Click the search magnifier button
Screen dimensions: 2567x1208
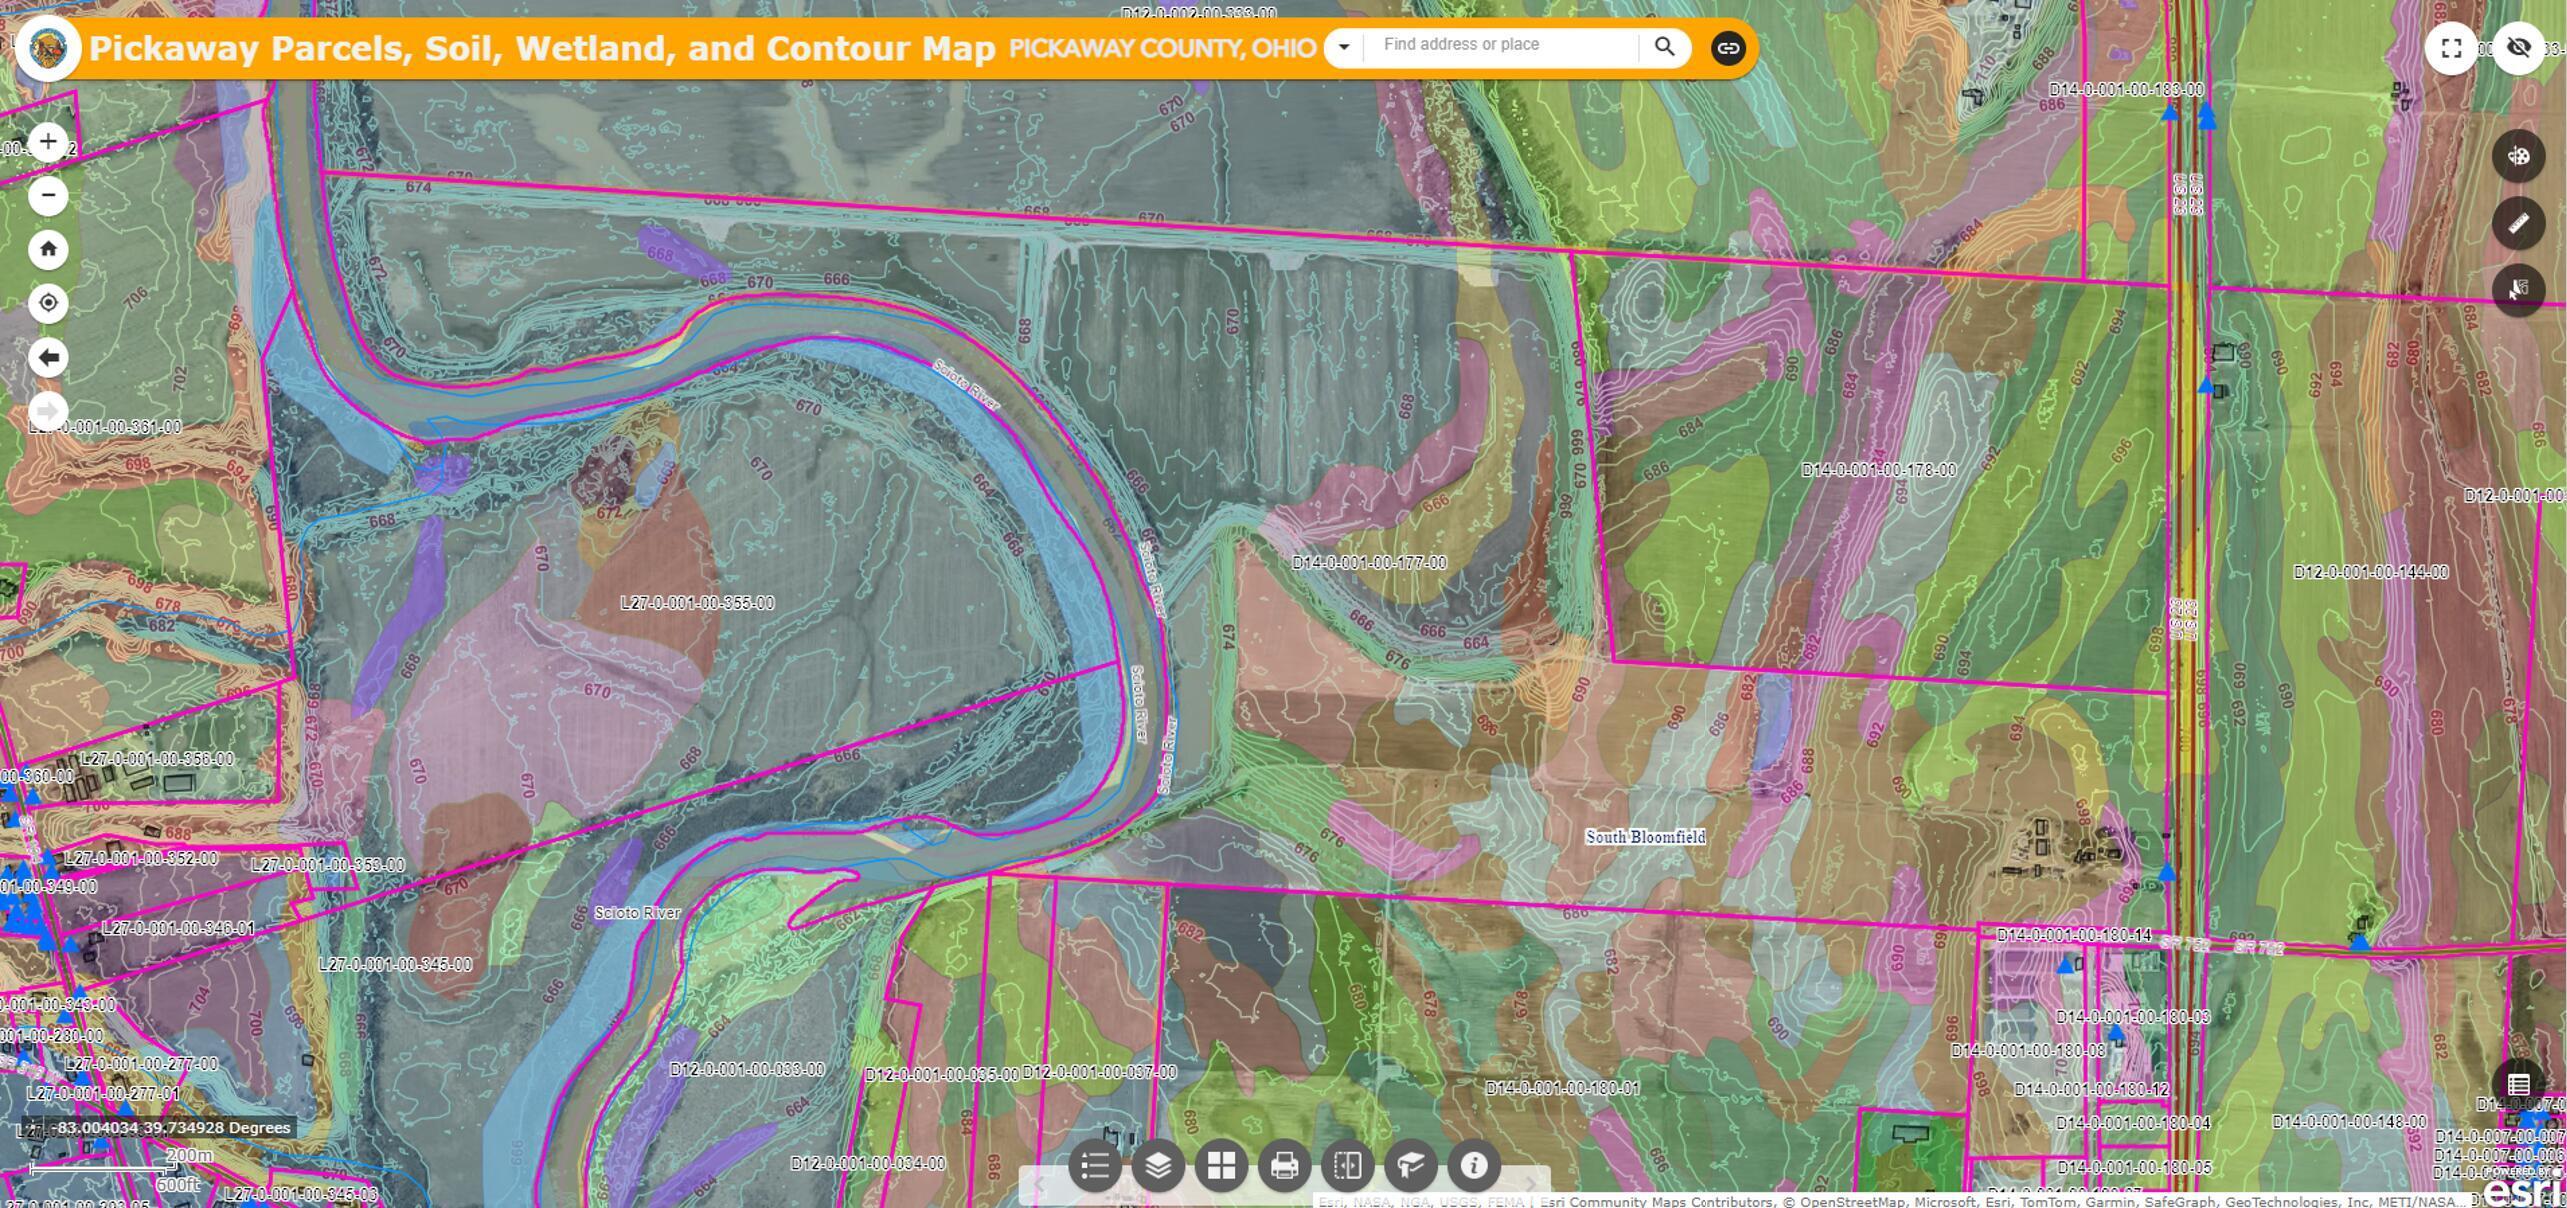coord(1664,47)
